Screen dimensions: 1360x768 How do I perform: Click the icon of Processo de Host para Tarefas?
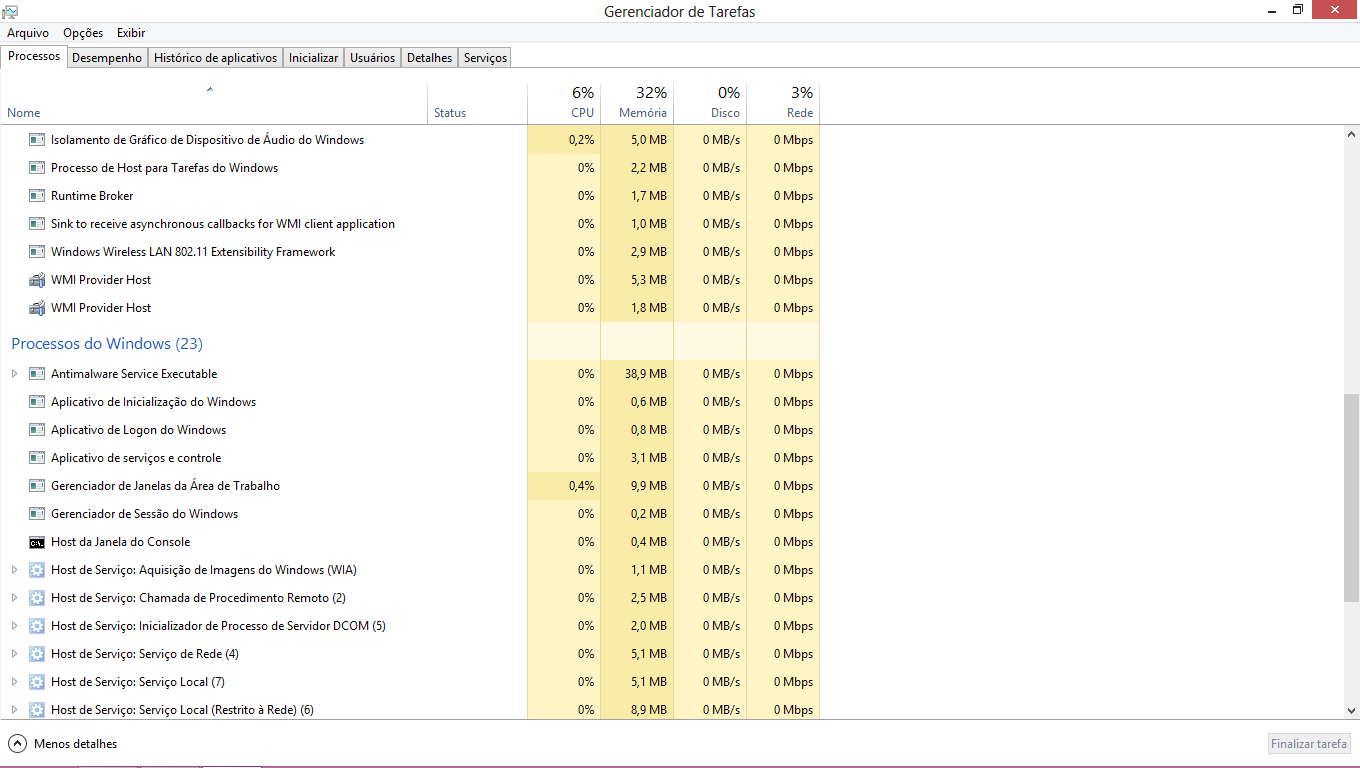click(37, 168)
